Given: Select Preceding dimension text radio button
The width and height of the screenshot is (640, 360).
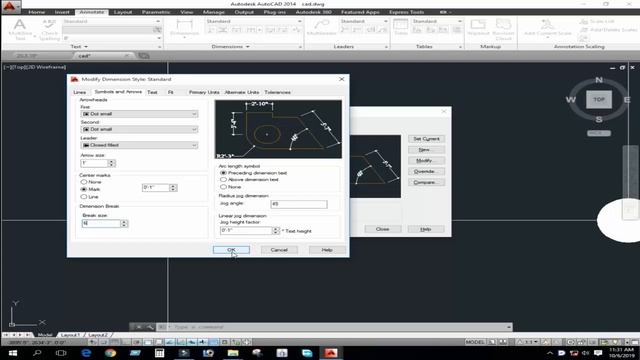Looking at the screenshot, I should click(223, 173).
